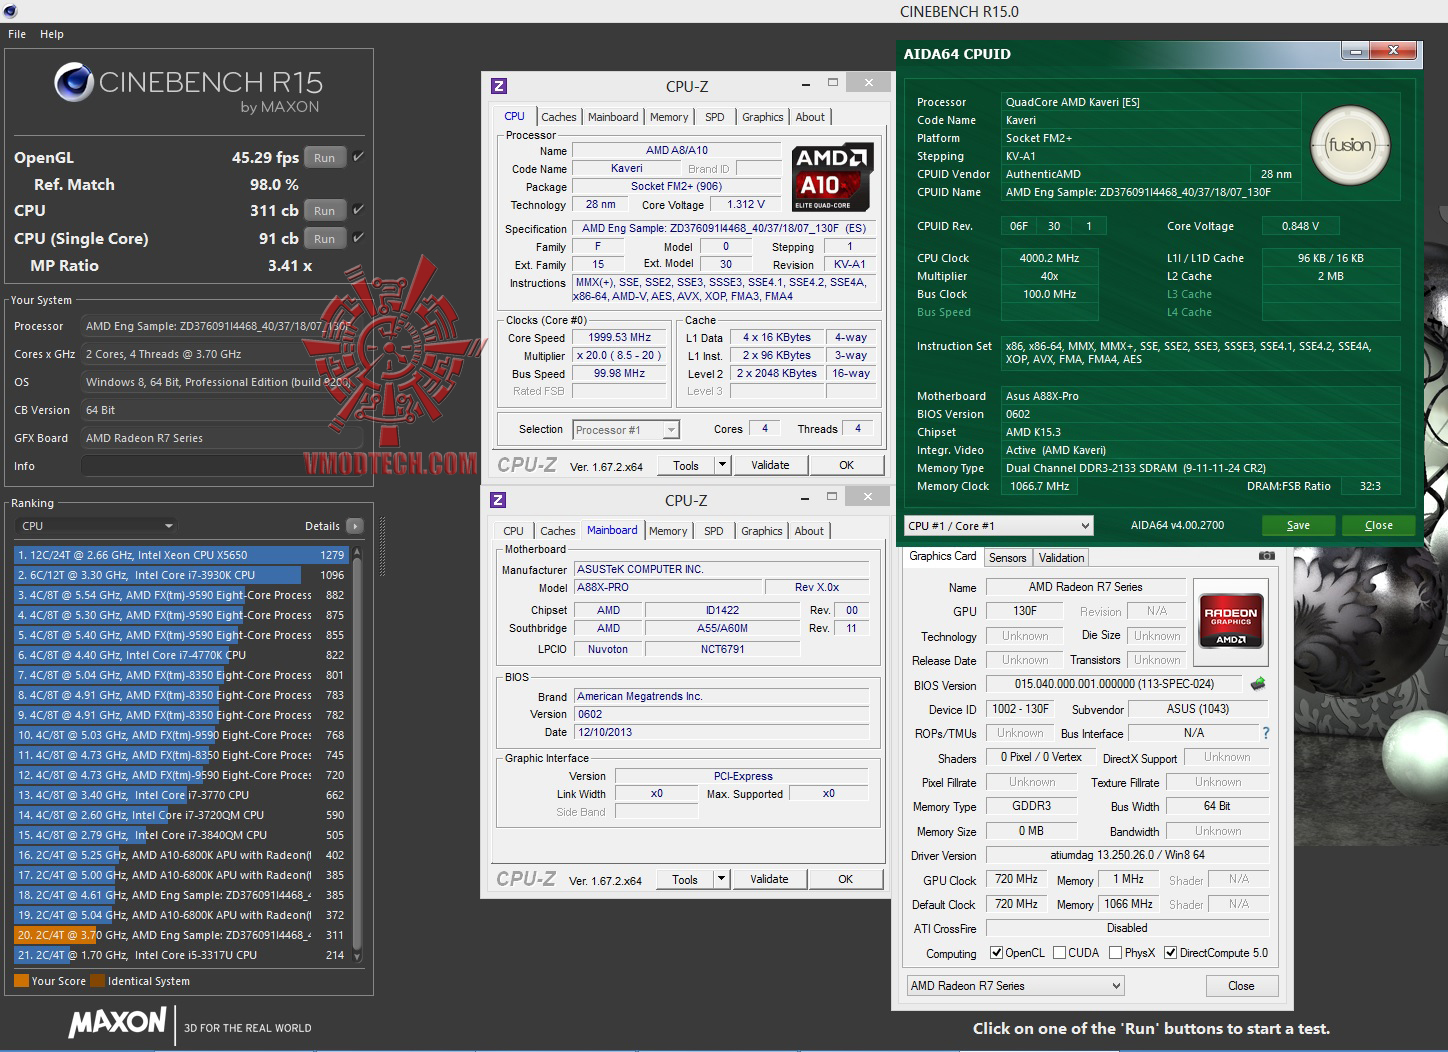Open the Sensors tab in the GPU panel
This screenshot has width=1448, height=1052.
pos(1008,558)
